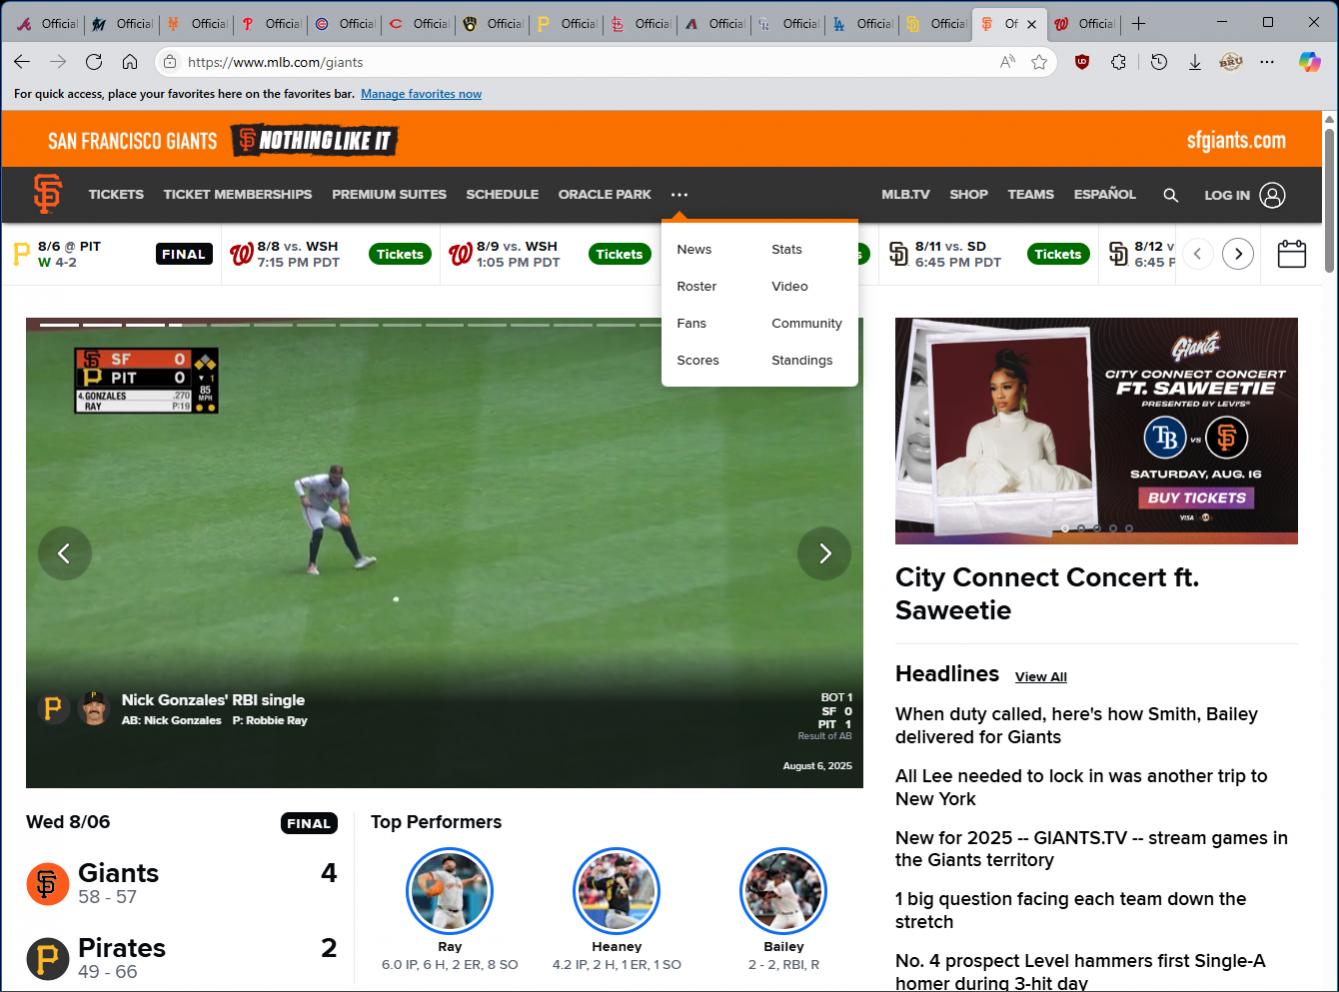
Task: Add this page to favorites star
Action: (x=1039, y=62)
